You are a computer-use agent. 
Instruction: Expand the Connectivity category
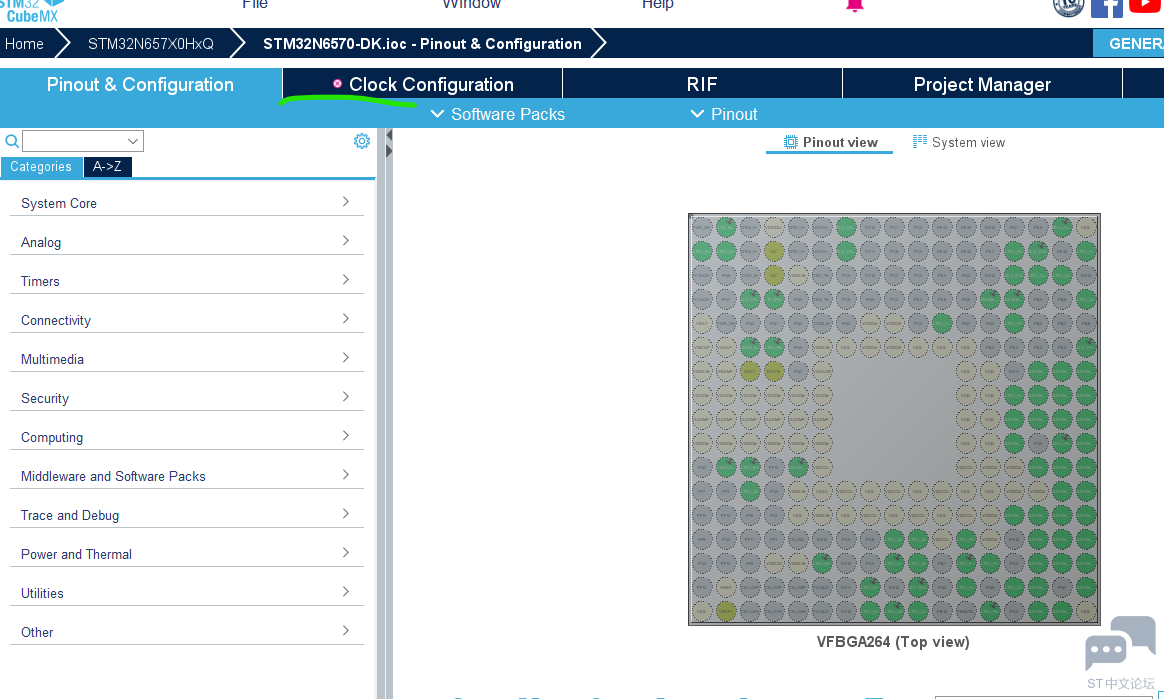186,320
